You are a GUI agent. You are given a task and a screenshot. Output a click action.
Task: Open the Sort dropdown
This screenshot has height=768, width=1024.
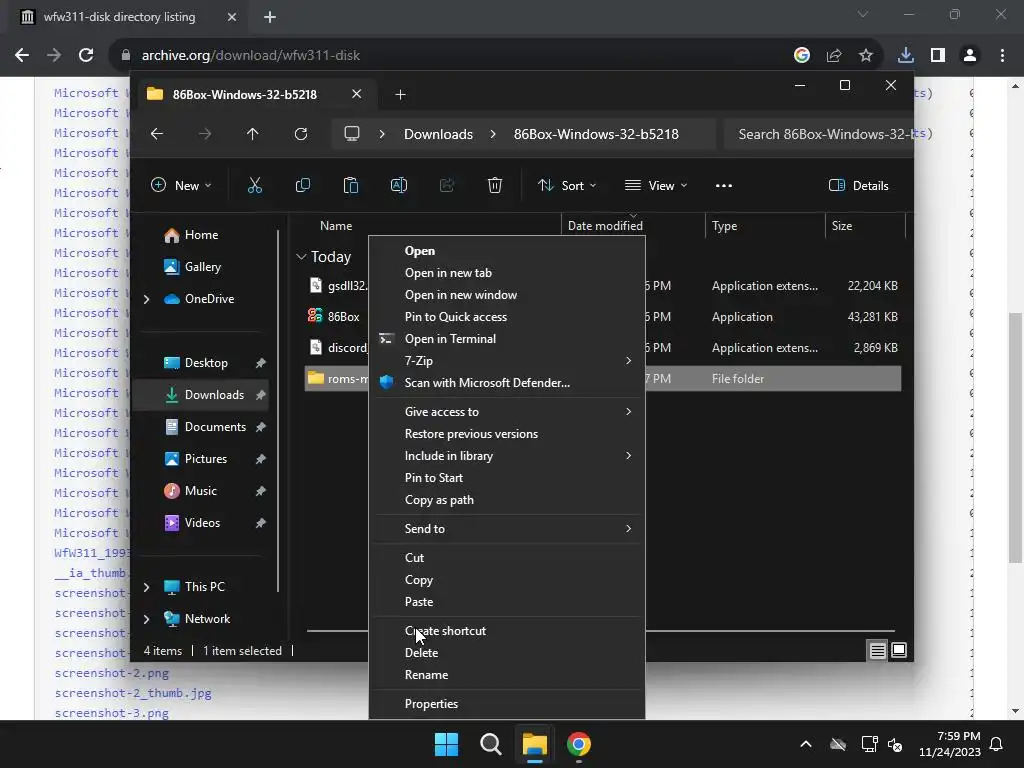(567, 185)
